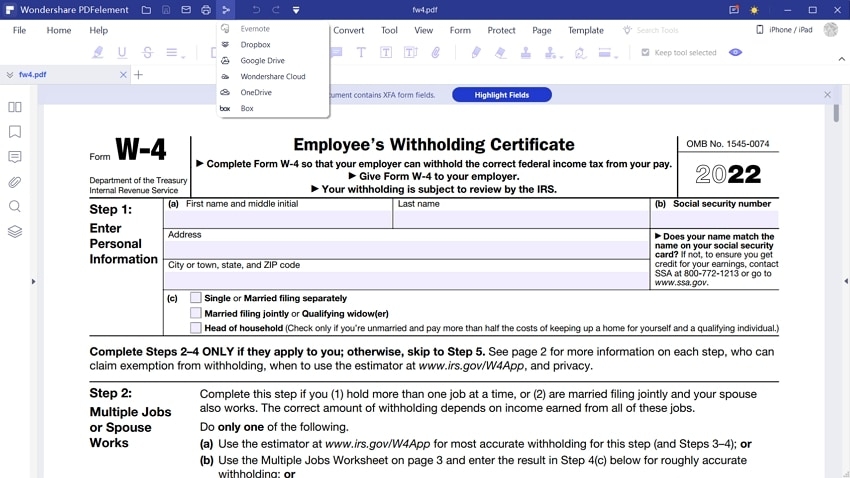
Task: Open the Search panel in sidebar
Action: (x=15, y=207)
